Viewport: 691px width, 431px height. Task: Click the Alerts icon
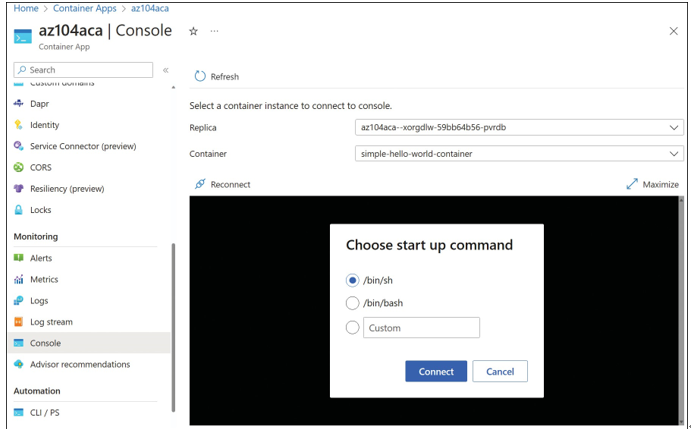coord(19,258)
